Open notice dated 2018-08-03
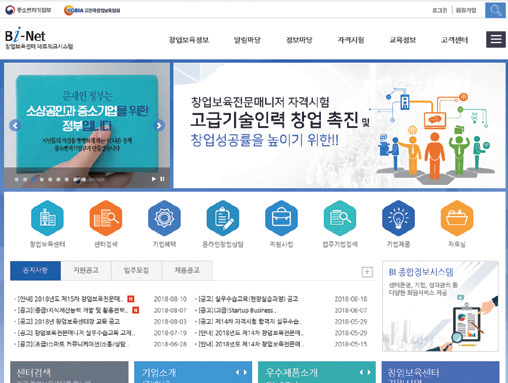This screenshot has width=508, height=383. (x=68, y=322)
